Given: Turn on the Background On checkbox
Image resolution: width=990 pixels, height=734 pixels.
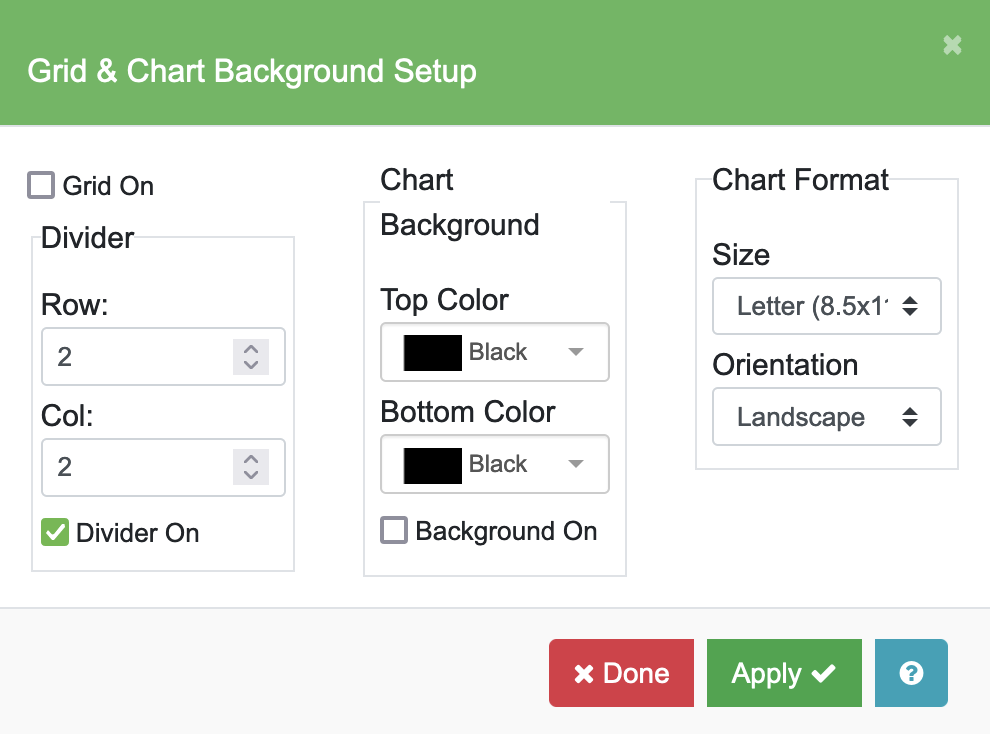Looking at the screenshot, I should pyautogui.click(x=394, y=530).
